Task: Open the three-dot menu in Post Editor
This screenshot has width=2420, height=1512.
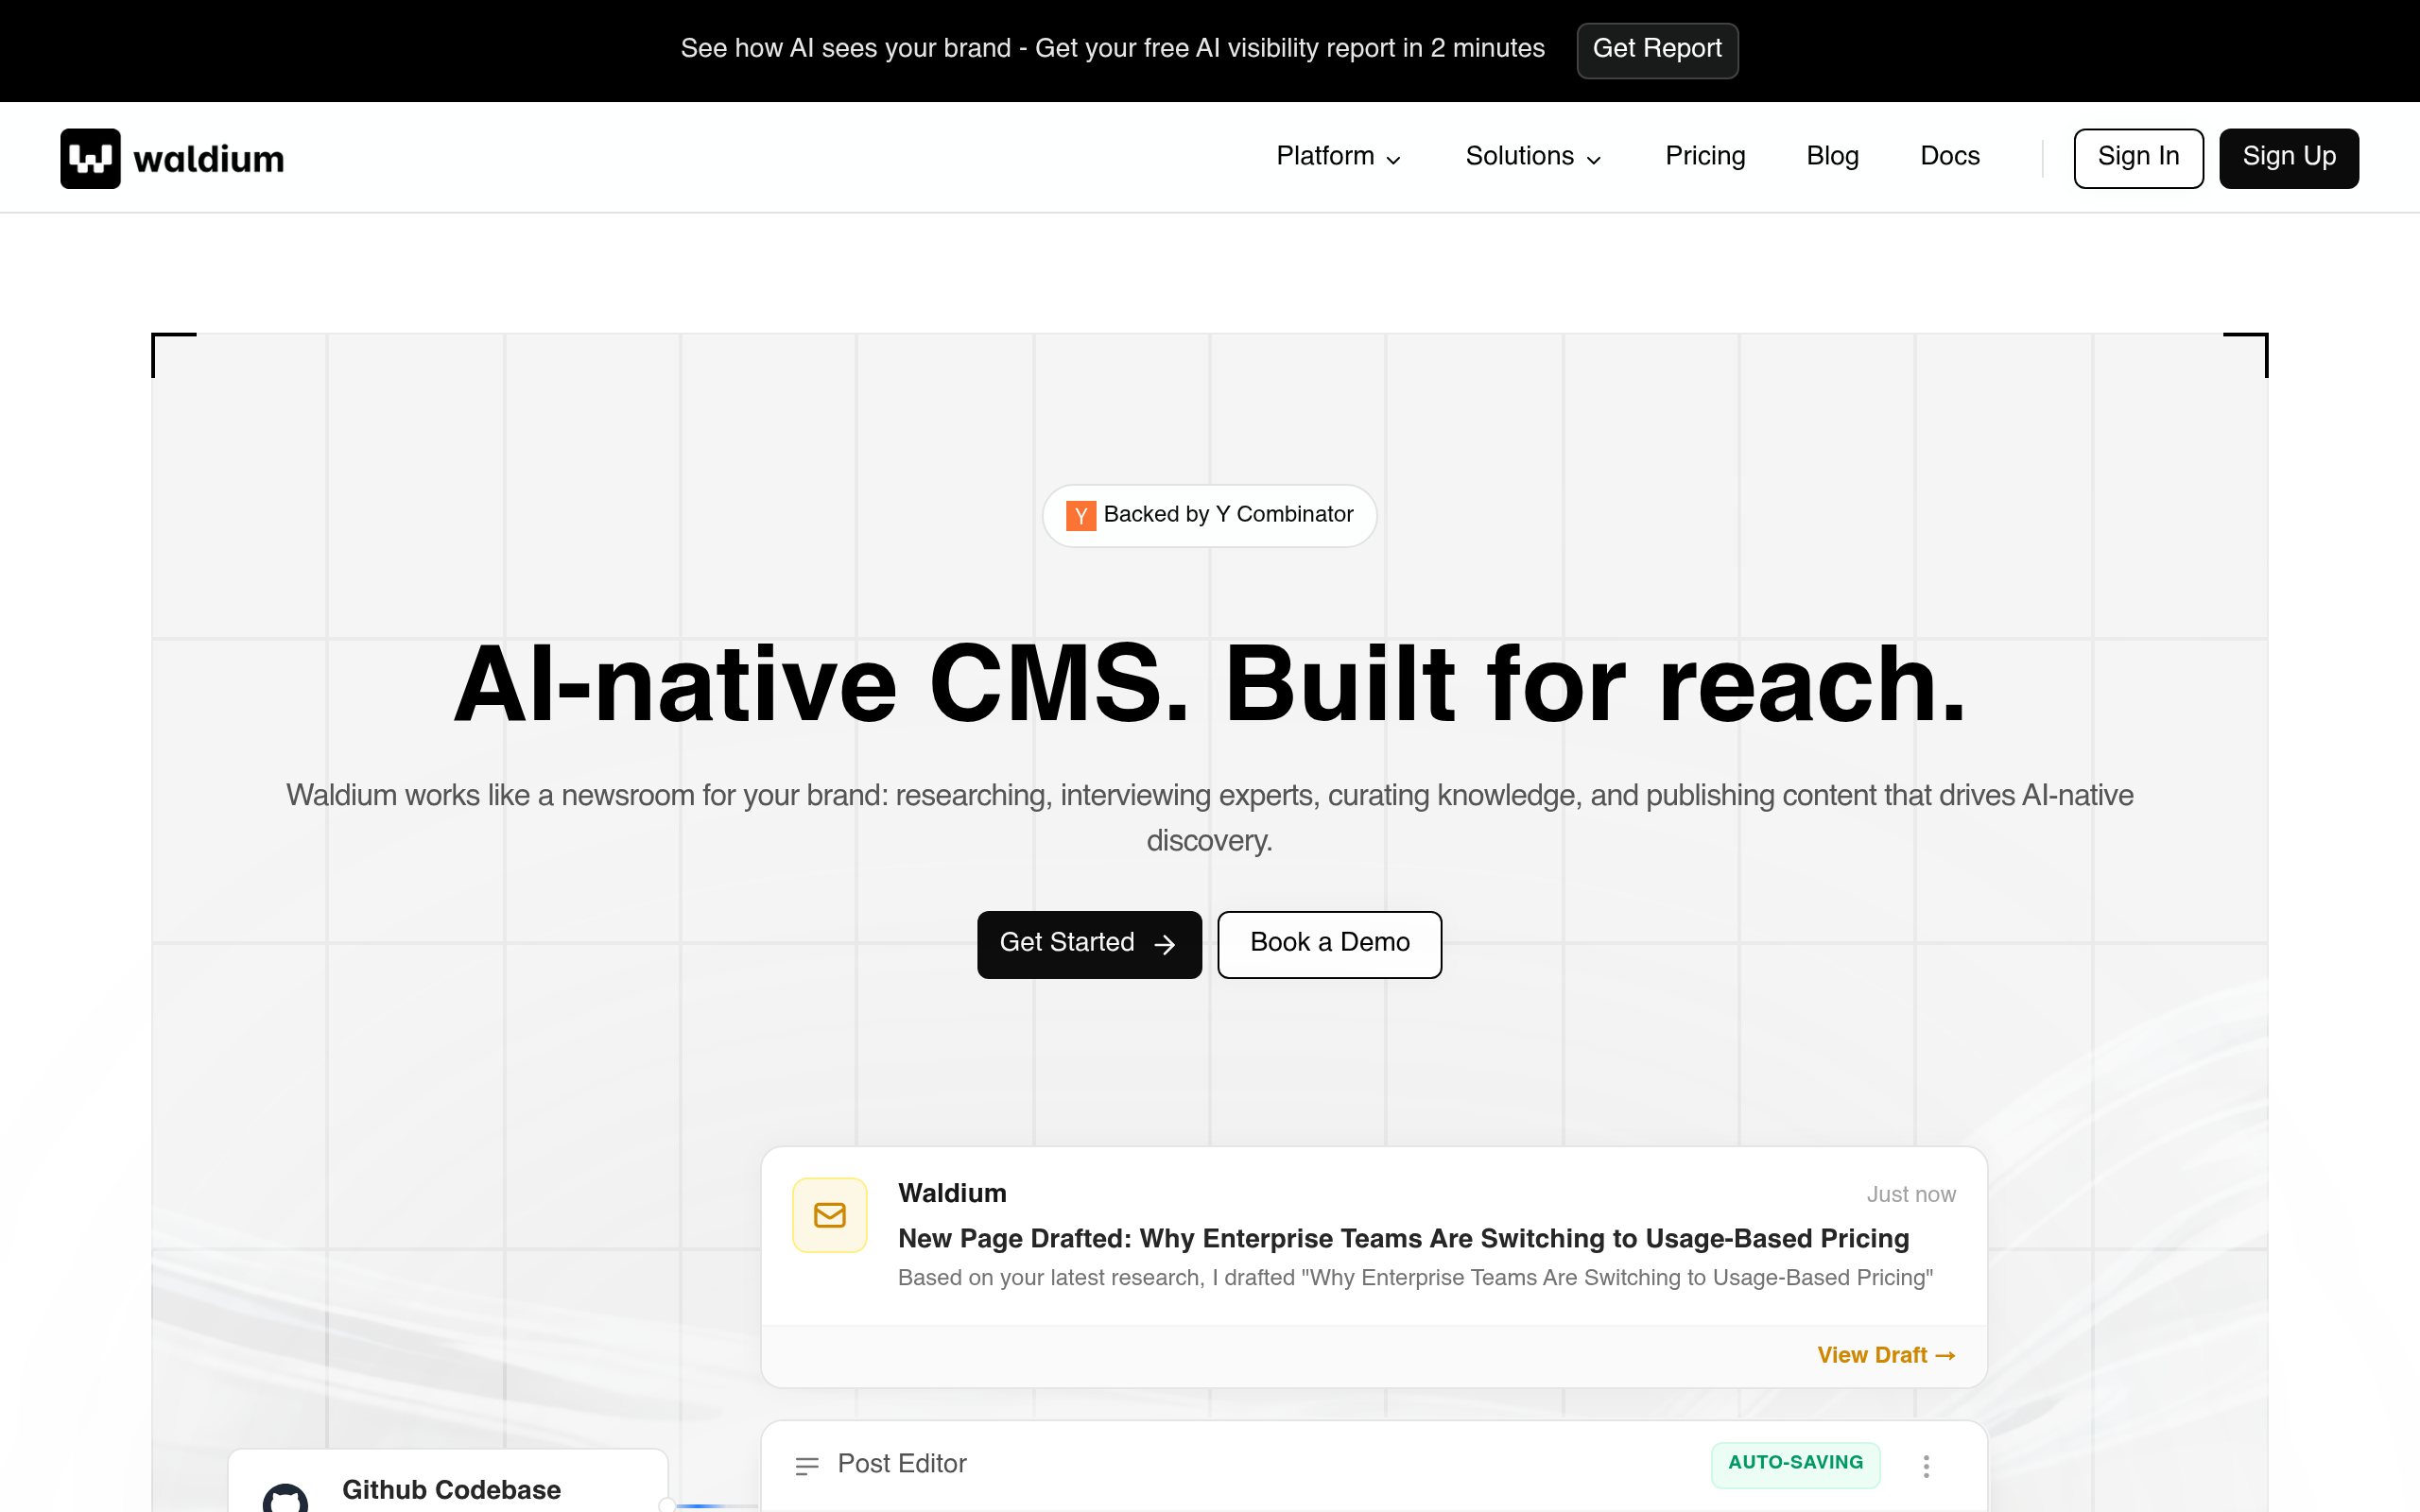Action: pos(1926,1466)
